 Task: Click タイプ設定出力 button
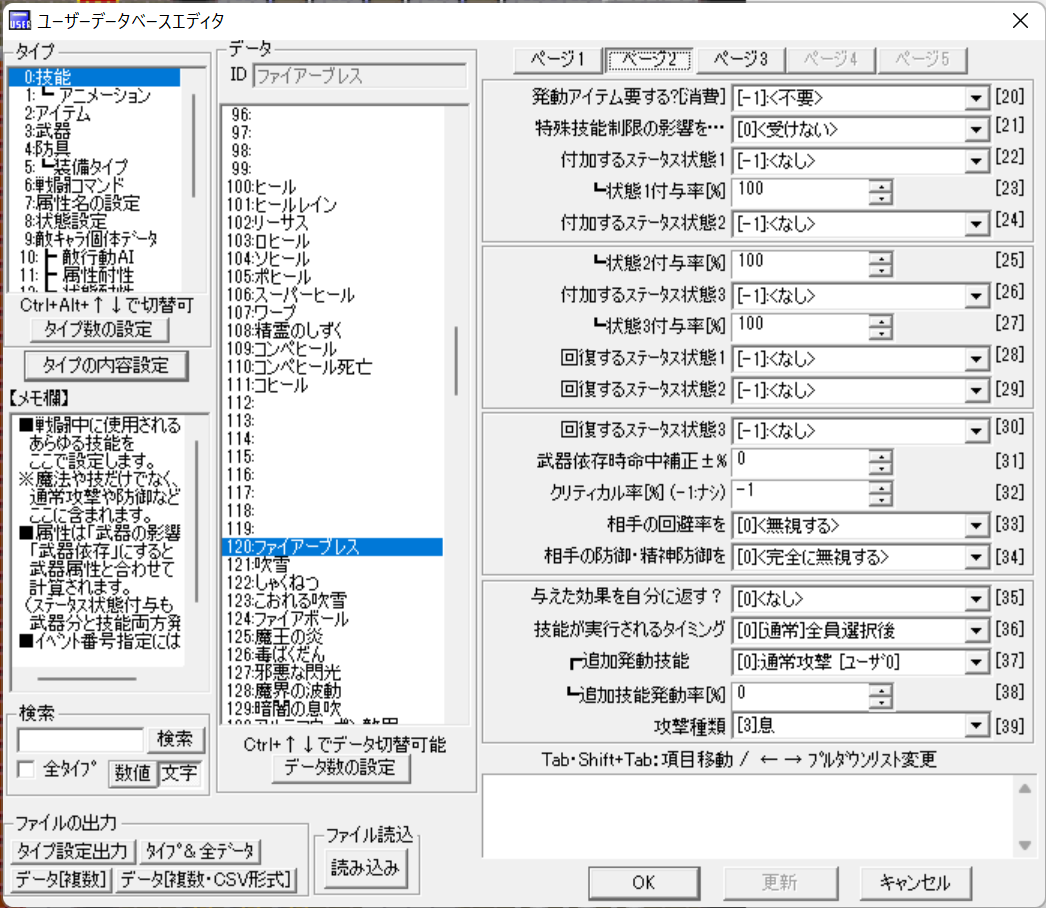[73, 851]
